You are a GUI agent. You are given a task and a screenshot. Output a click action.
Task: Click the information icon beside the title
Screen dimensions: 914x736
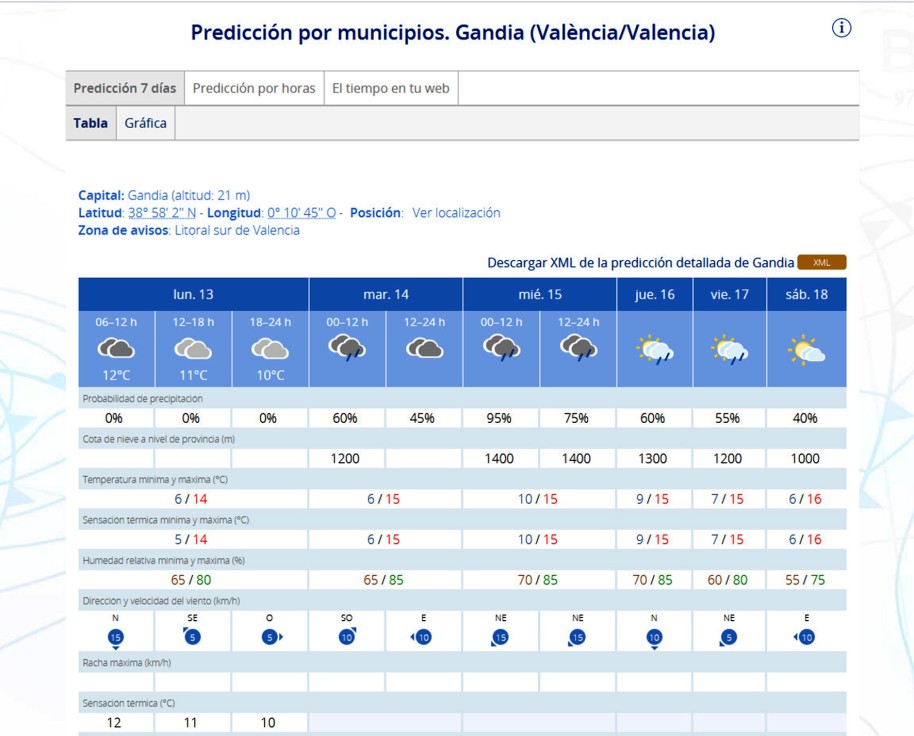pos(841,27)
